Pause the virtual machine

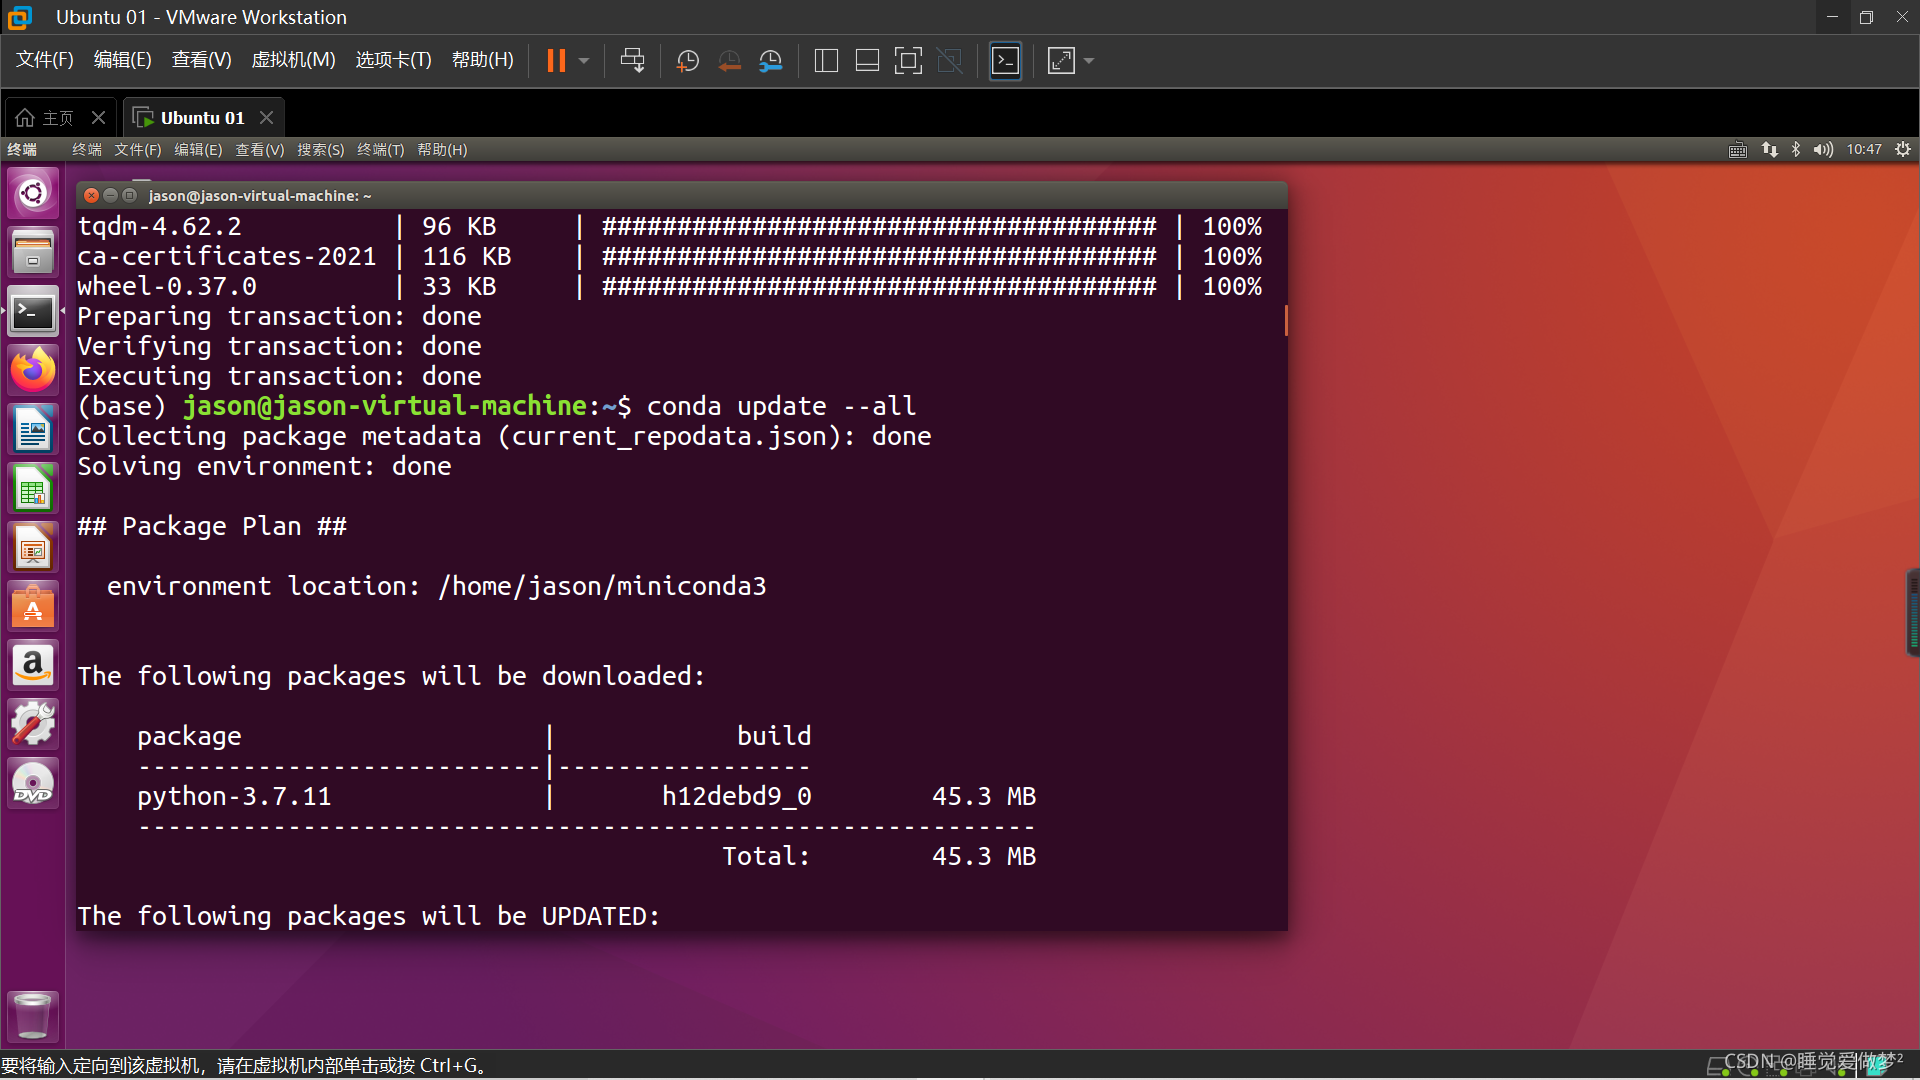pos(556,61)
